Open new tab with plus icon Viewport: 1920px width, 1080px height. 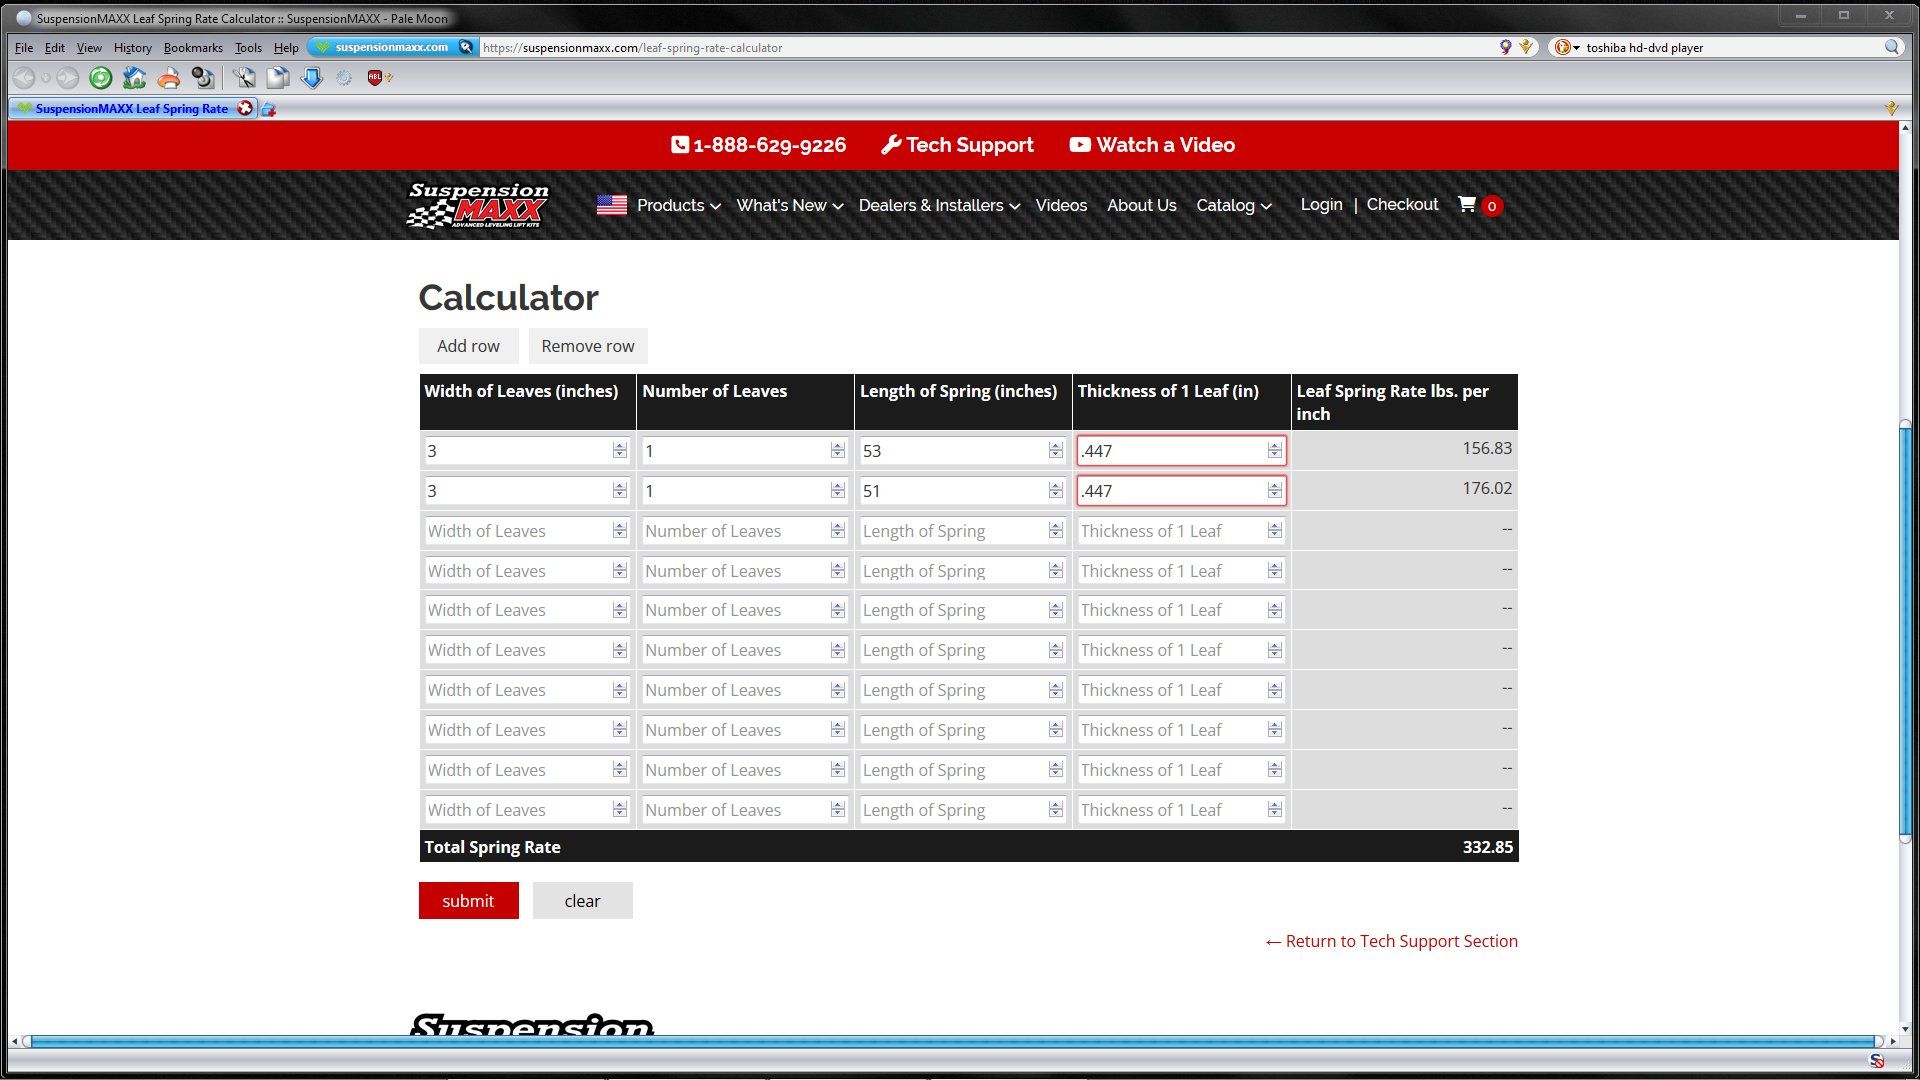point(269,109)
